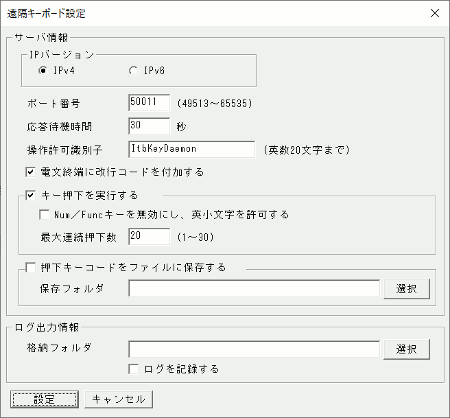Click 選択 button next to 保存フォルダ
450x418 pixels.
(x=407, y=289)
